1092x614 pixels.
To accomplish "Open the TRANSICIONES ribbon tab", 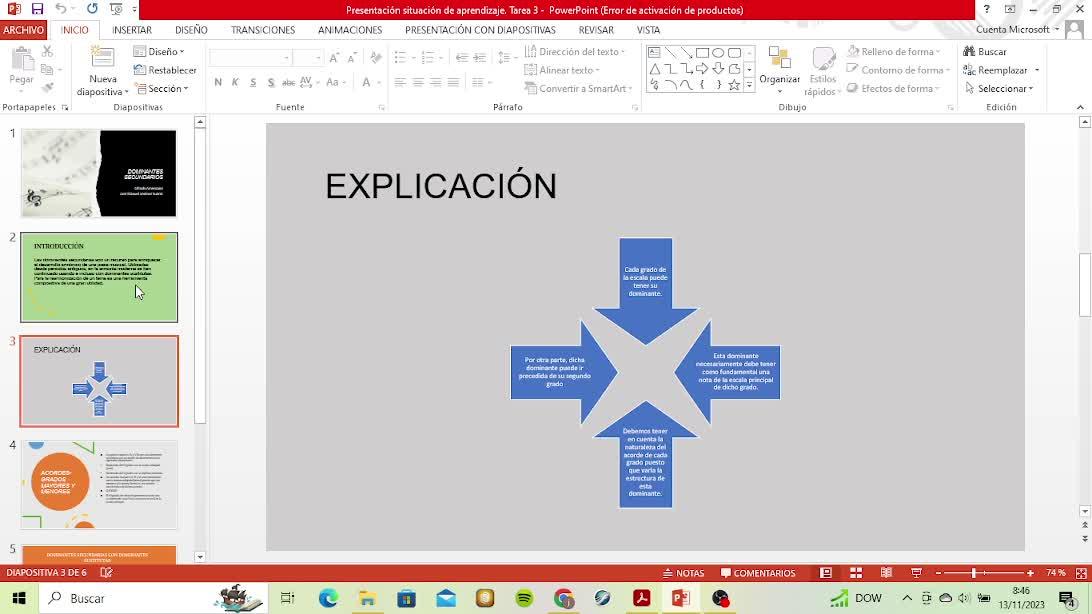I will tap(263, 30).
